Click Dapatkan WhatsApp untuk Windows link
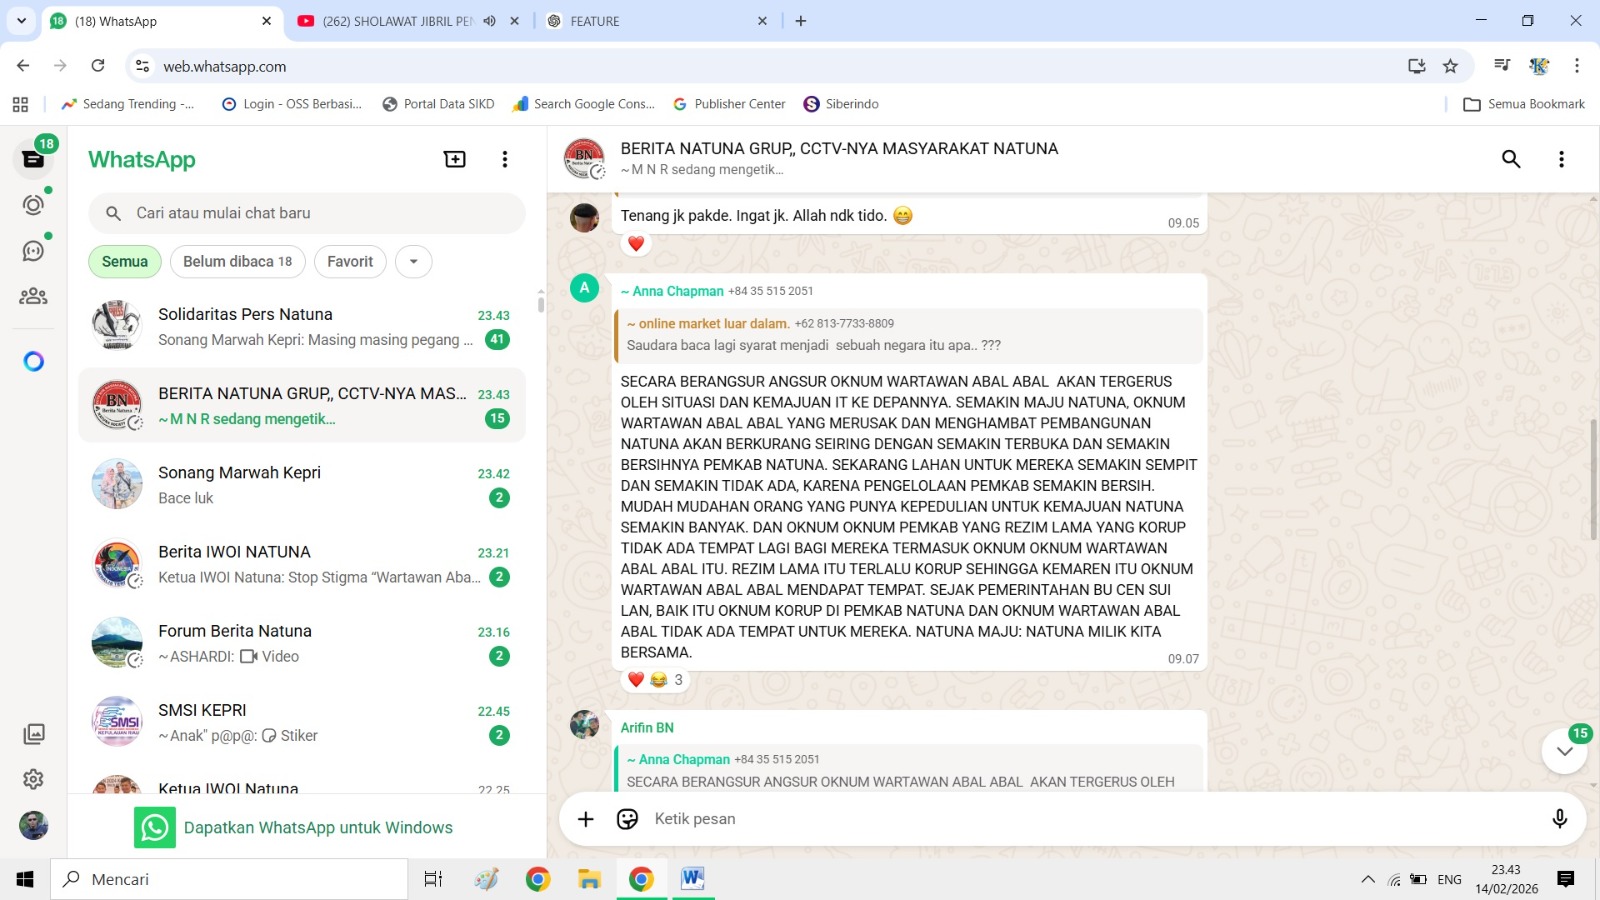The width and height of the screenshot is (1600, 900). [x=318, y=828]
